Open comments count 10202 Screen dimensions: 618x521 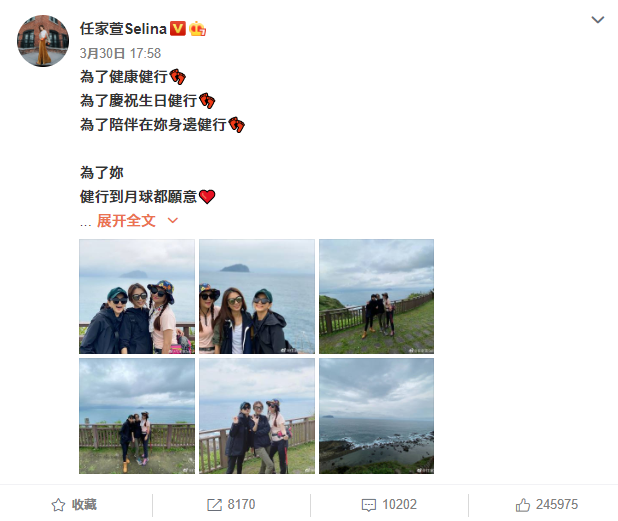(399, 504)
